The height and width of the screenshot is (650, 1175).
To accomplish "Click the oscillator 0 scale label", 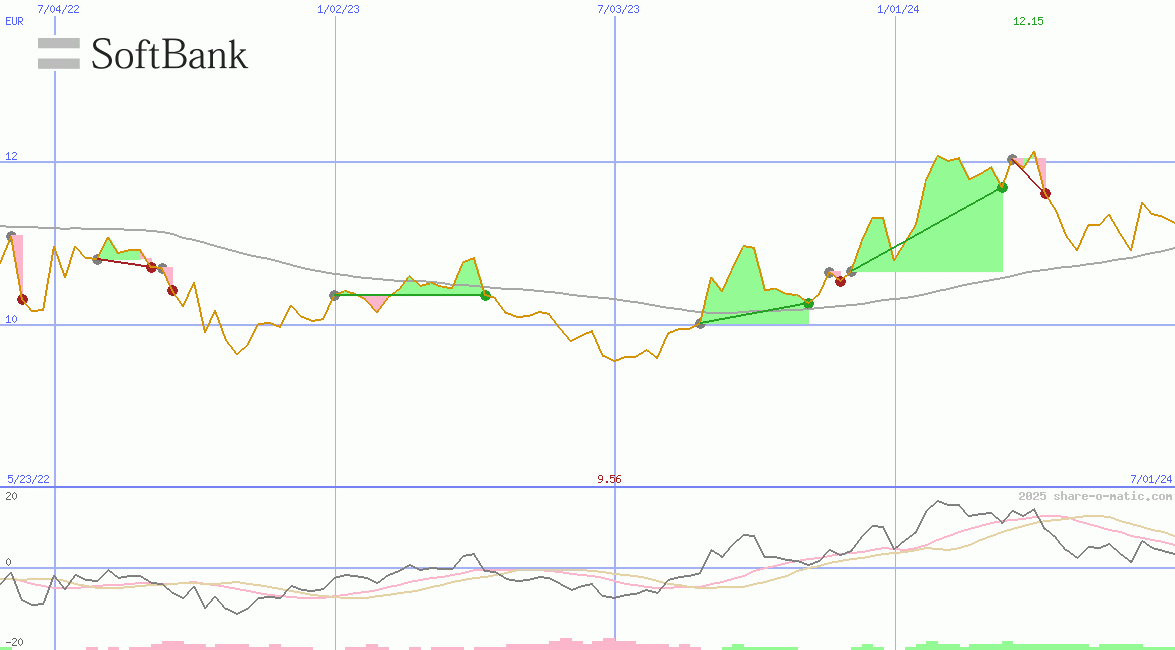I will tap(8, 562).
